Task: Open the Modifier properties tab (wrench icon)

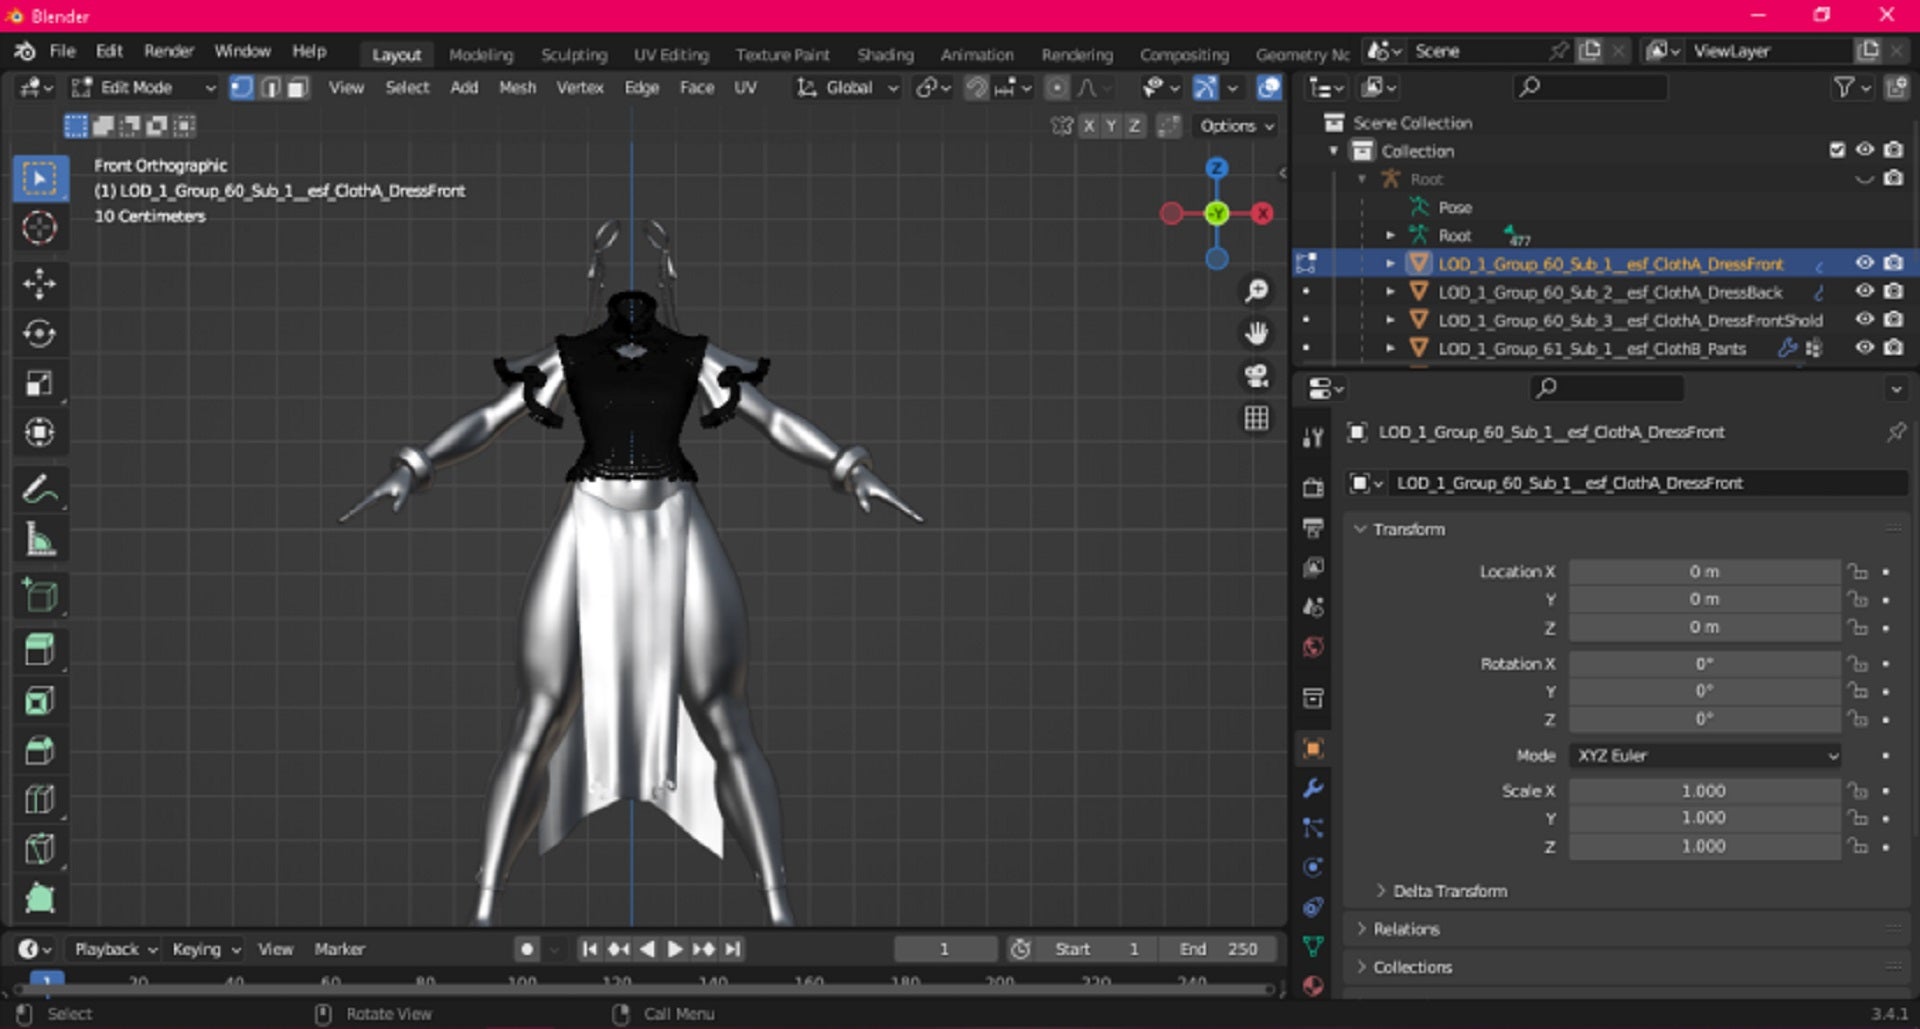Action: (1313, 789)
